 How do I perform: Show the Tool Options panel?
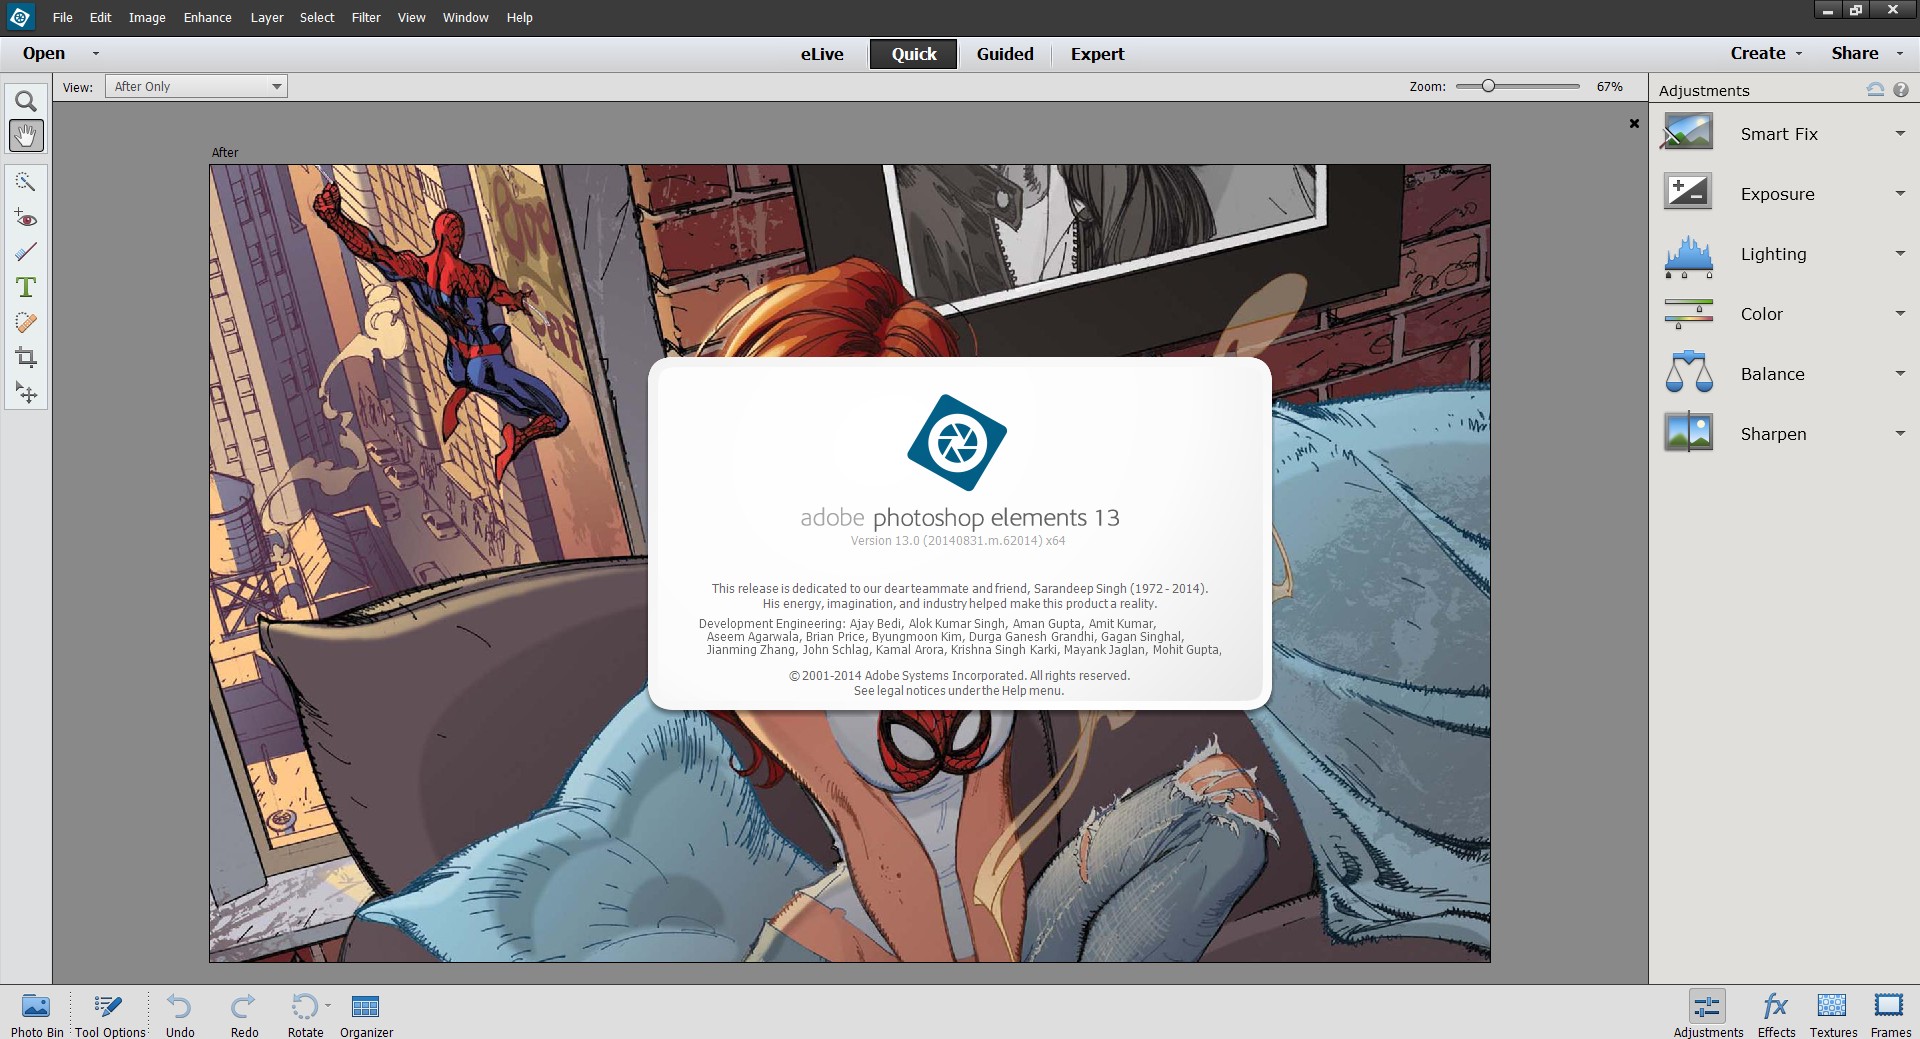pos(110,1014)
